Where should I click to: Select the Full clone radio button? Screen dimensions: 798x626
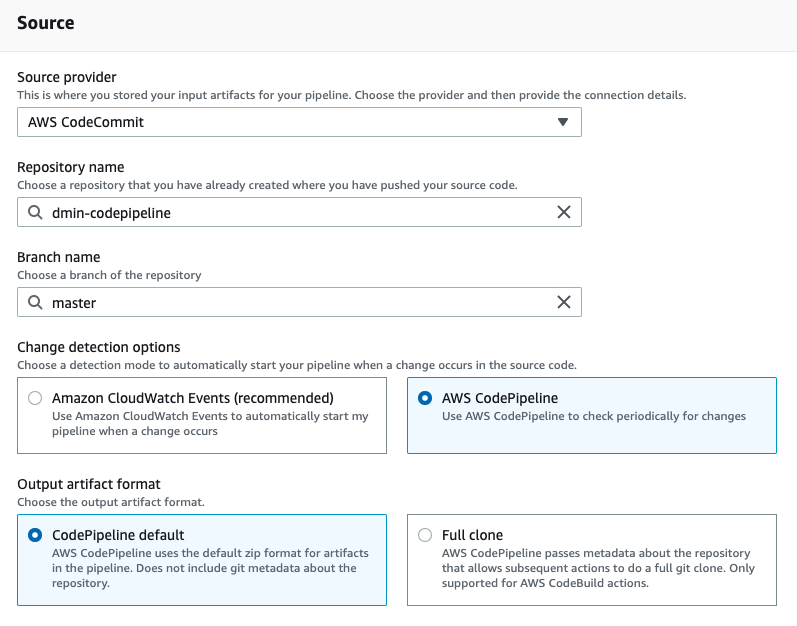point(426,535)
